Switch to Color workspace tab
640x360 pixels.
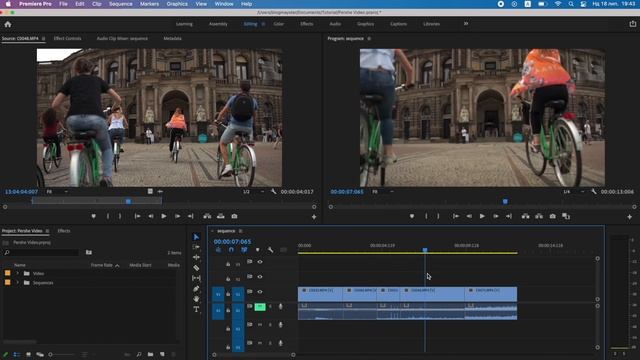(x=279, y=24)
